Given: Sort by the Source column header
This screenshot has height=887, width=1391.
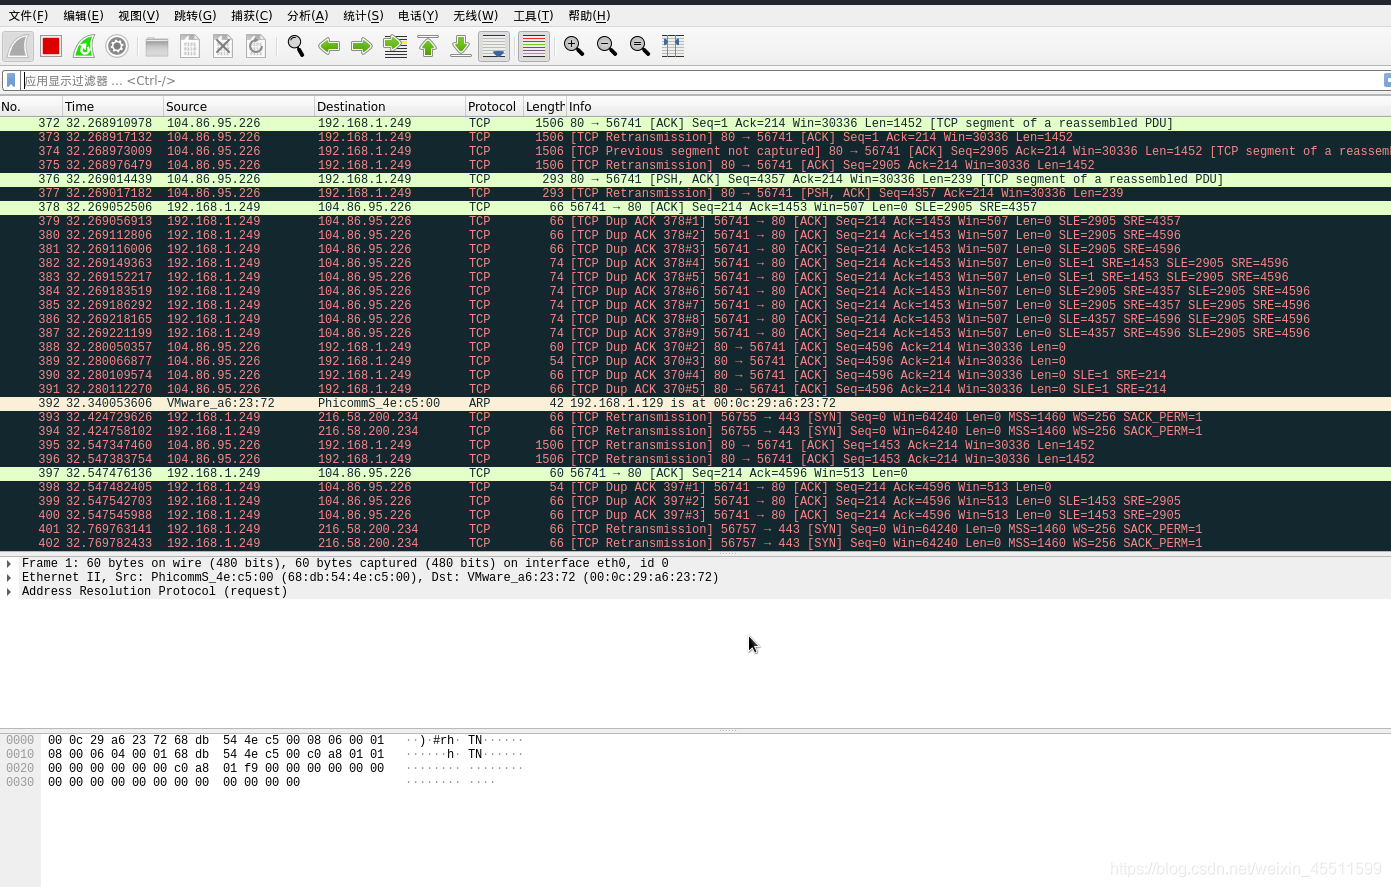Looking at the screenshot, I should point(238,106).
